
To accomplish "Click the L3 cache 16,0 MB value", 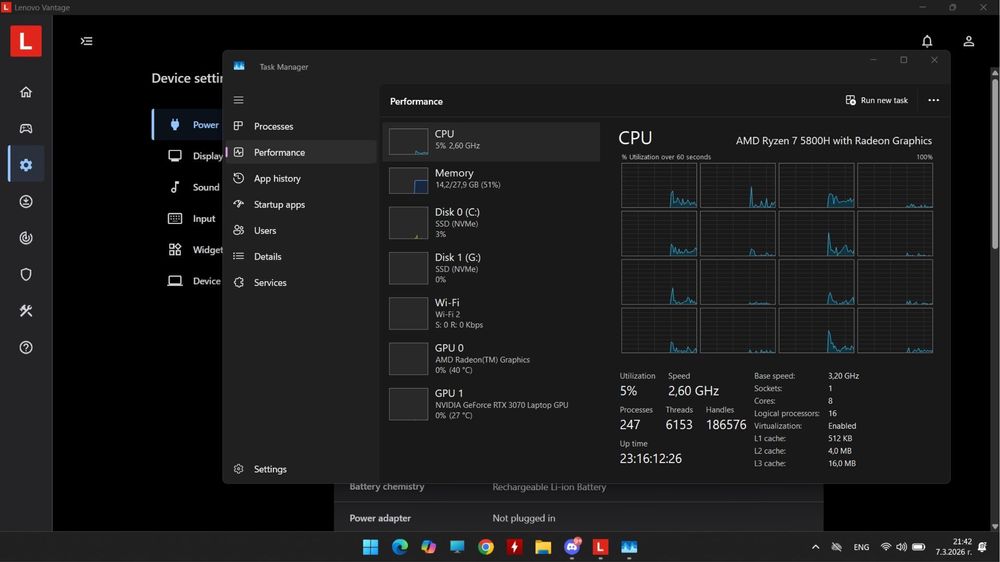I will (842, 464).
